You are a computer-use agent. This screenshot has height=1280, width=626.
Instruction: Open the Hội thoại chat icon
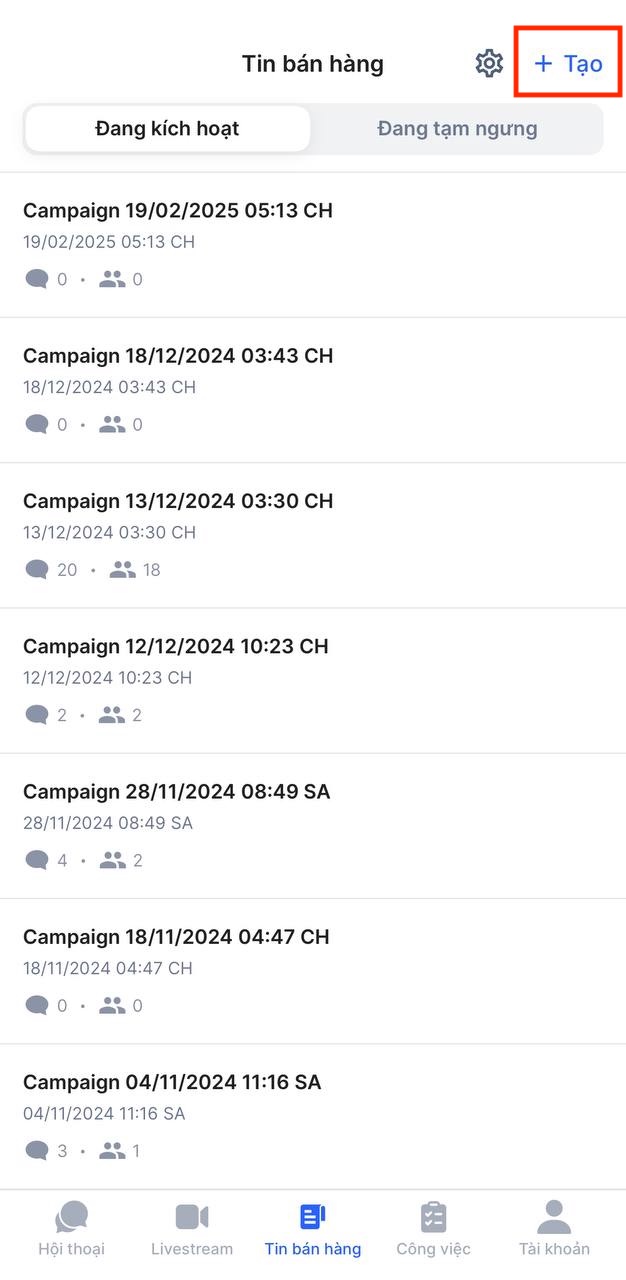coord(71,1217)
